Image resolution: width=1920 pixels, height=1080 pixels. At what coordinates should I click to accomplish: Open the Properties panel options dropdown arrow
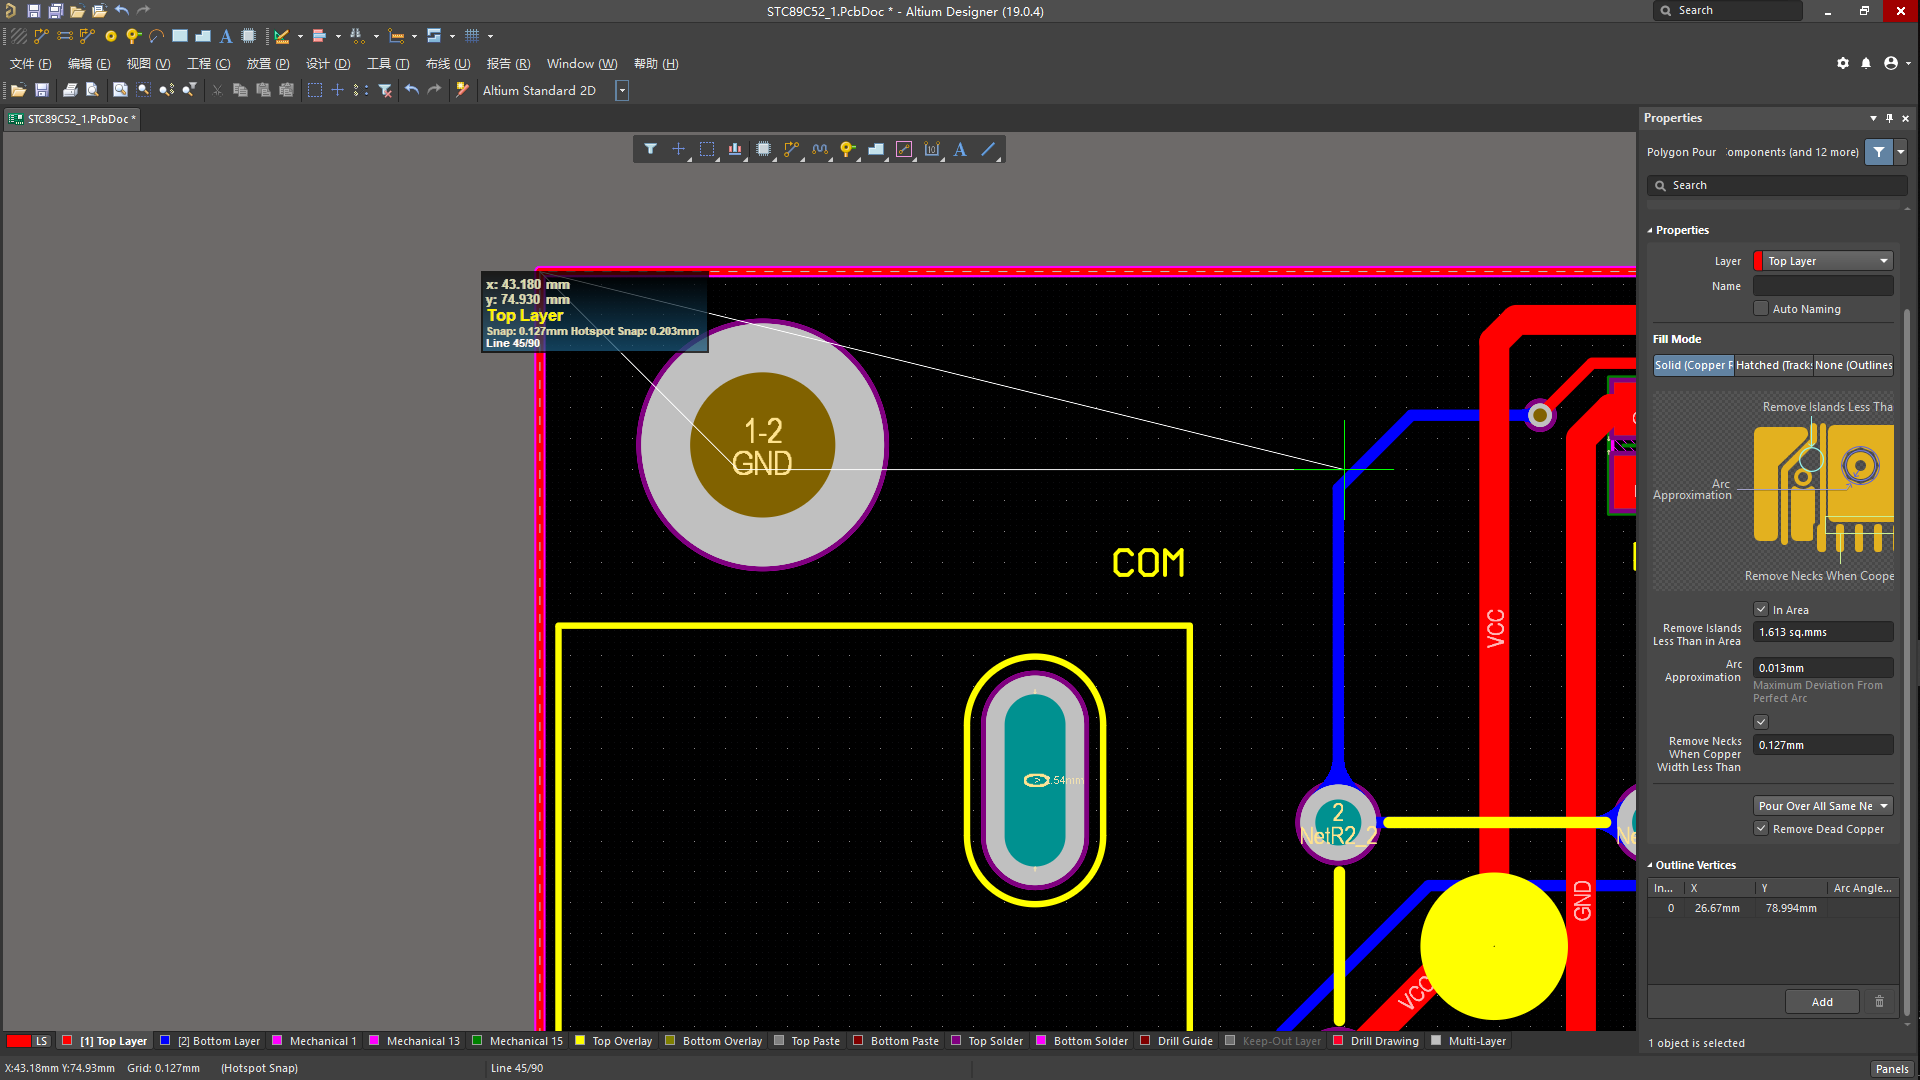coord(1873,118)
